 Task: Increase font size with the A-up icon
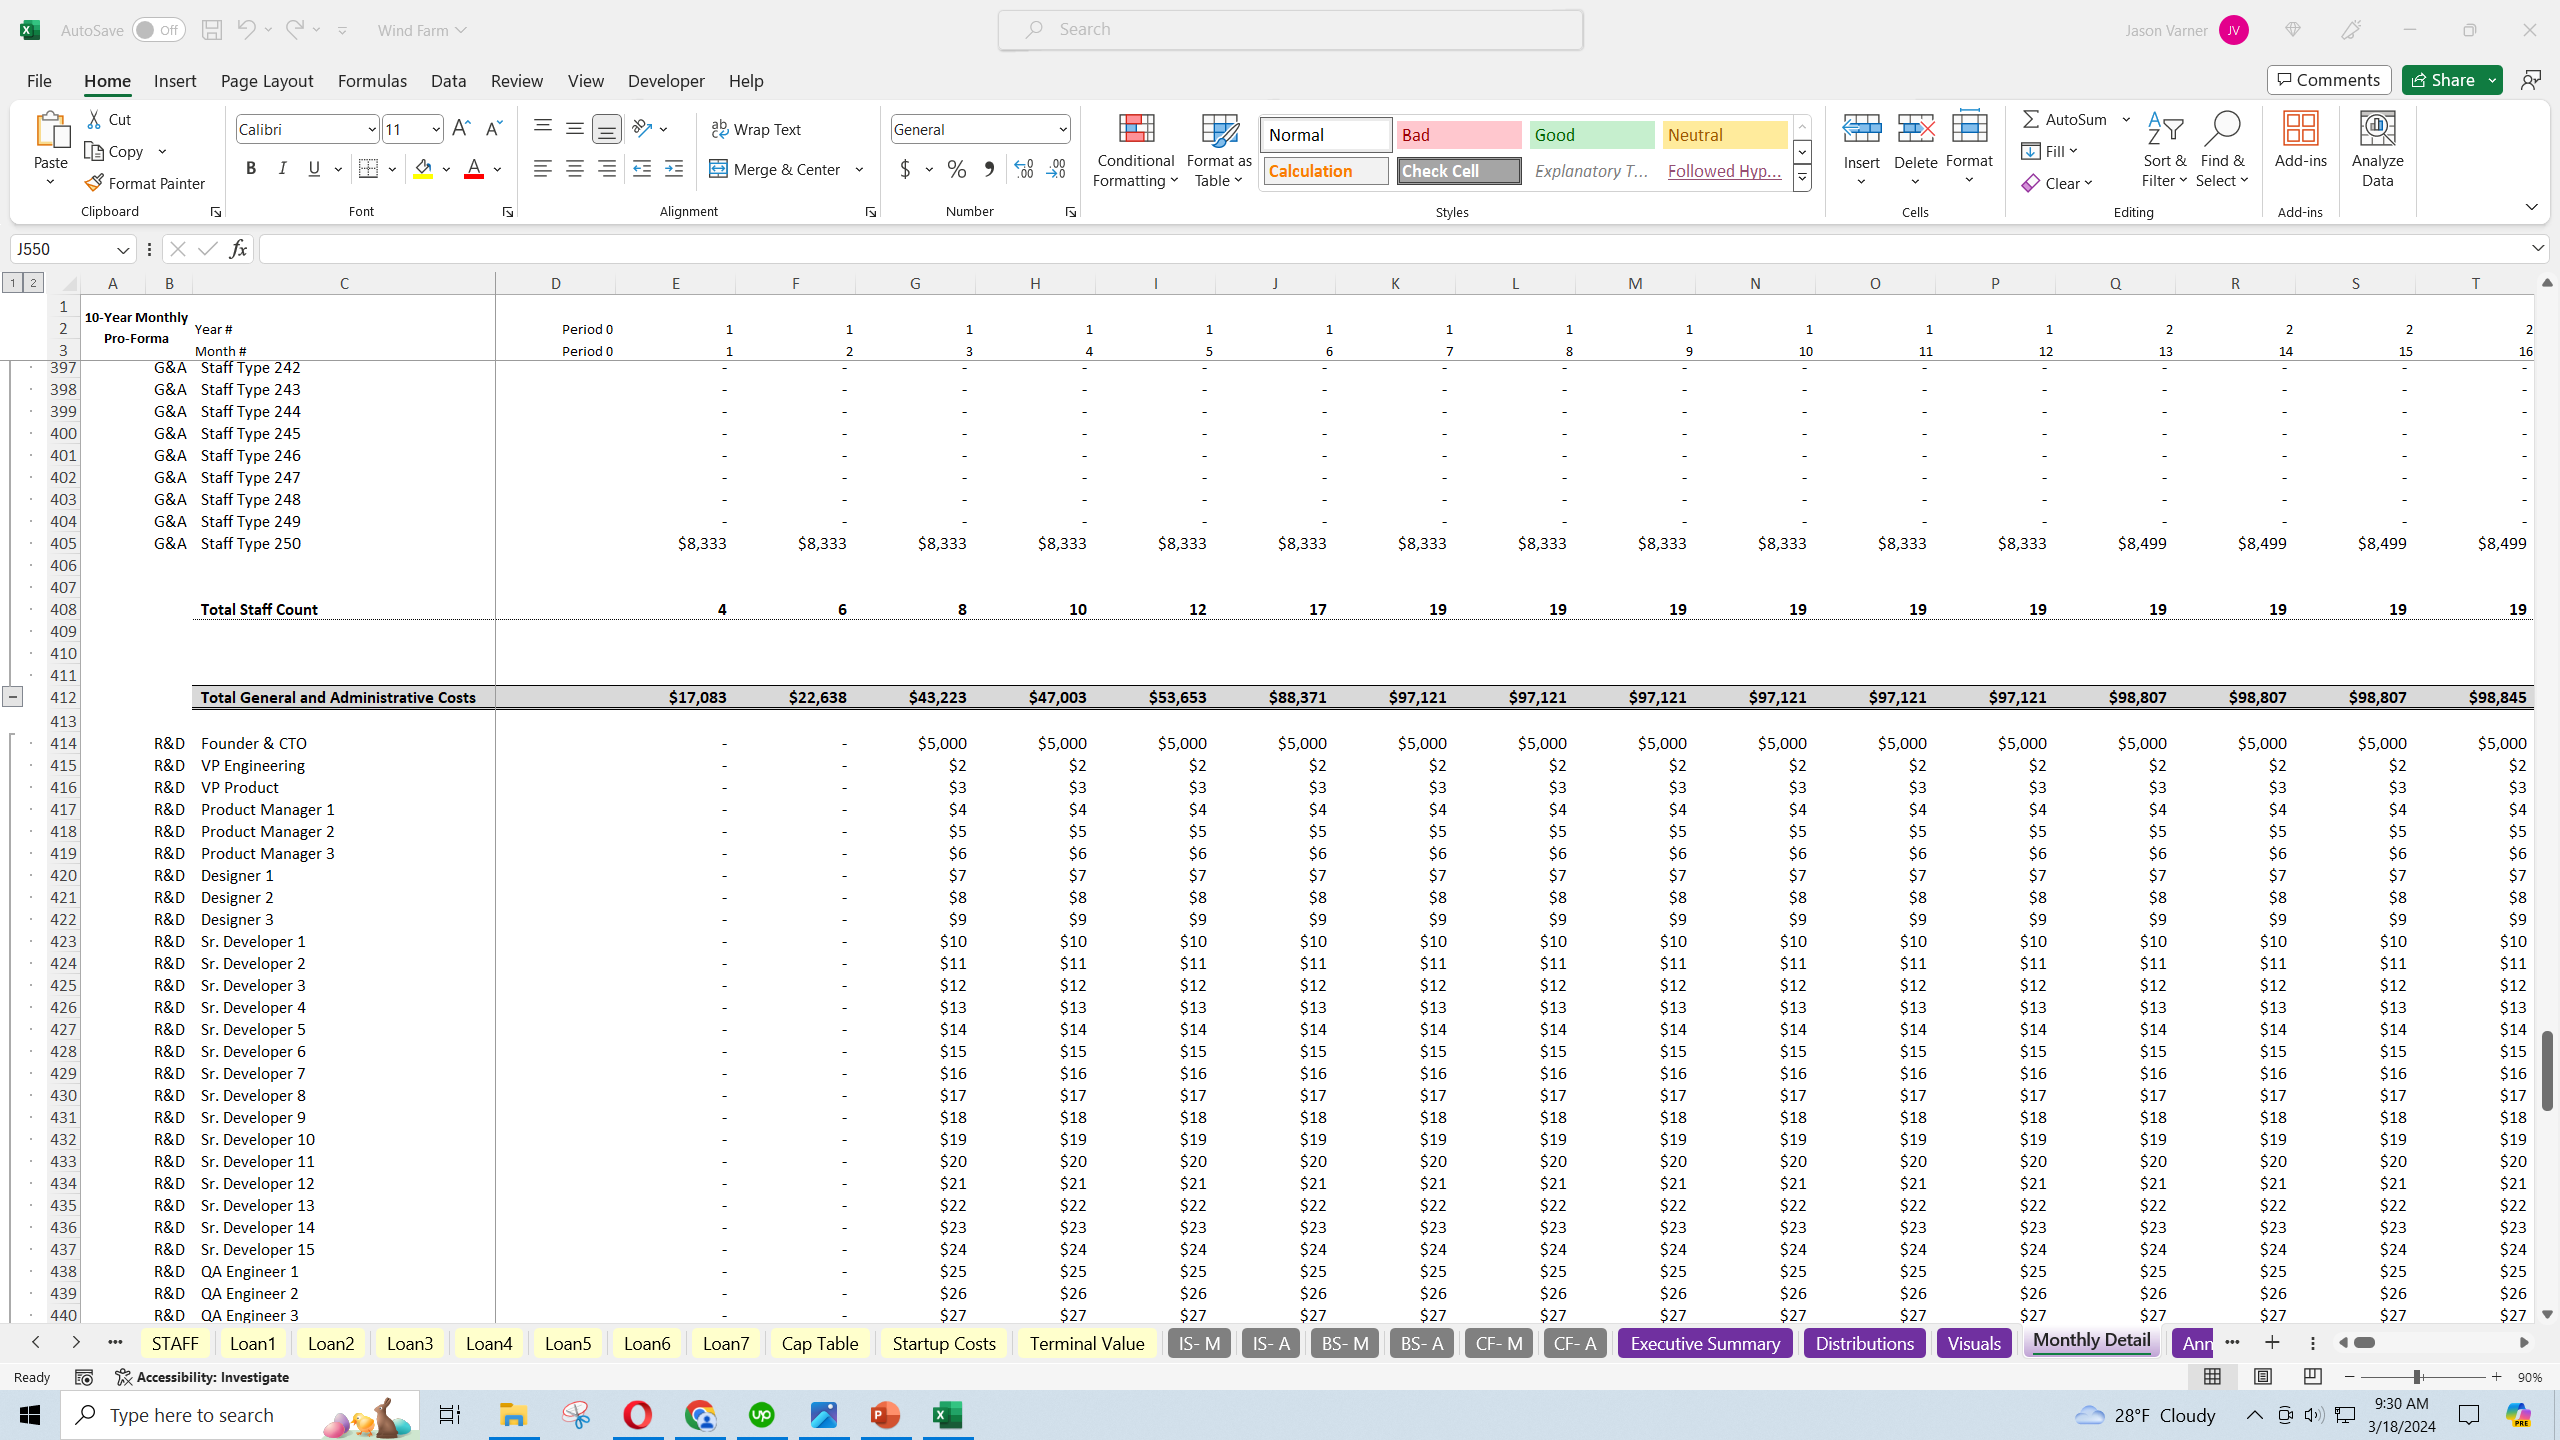coord(461,129)
